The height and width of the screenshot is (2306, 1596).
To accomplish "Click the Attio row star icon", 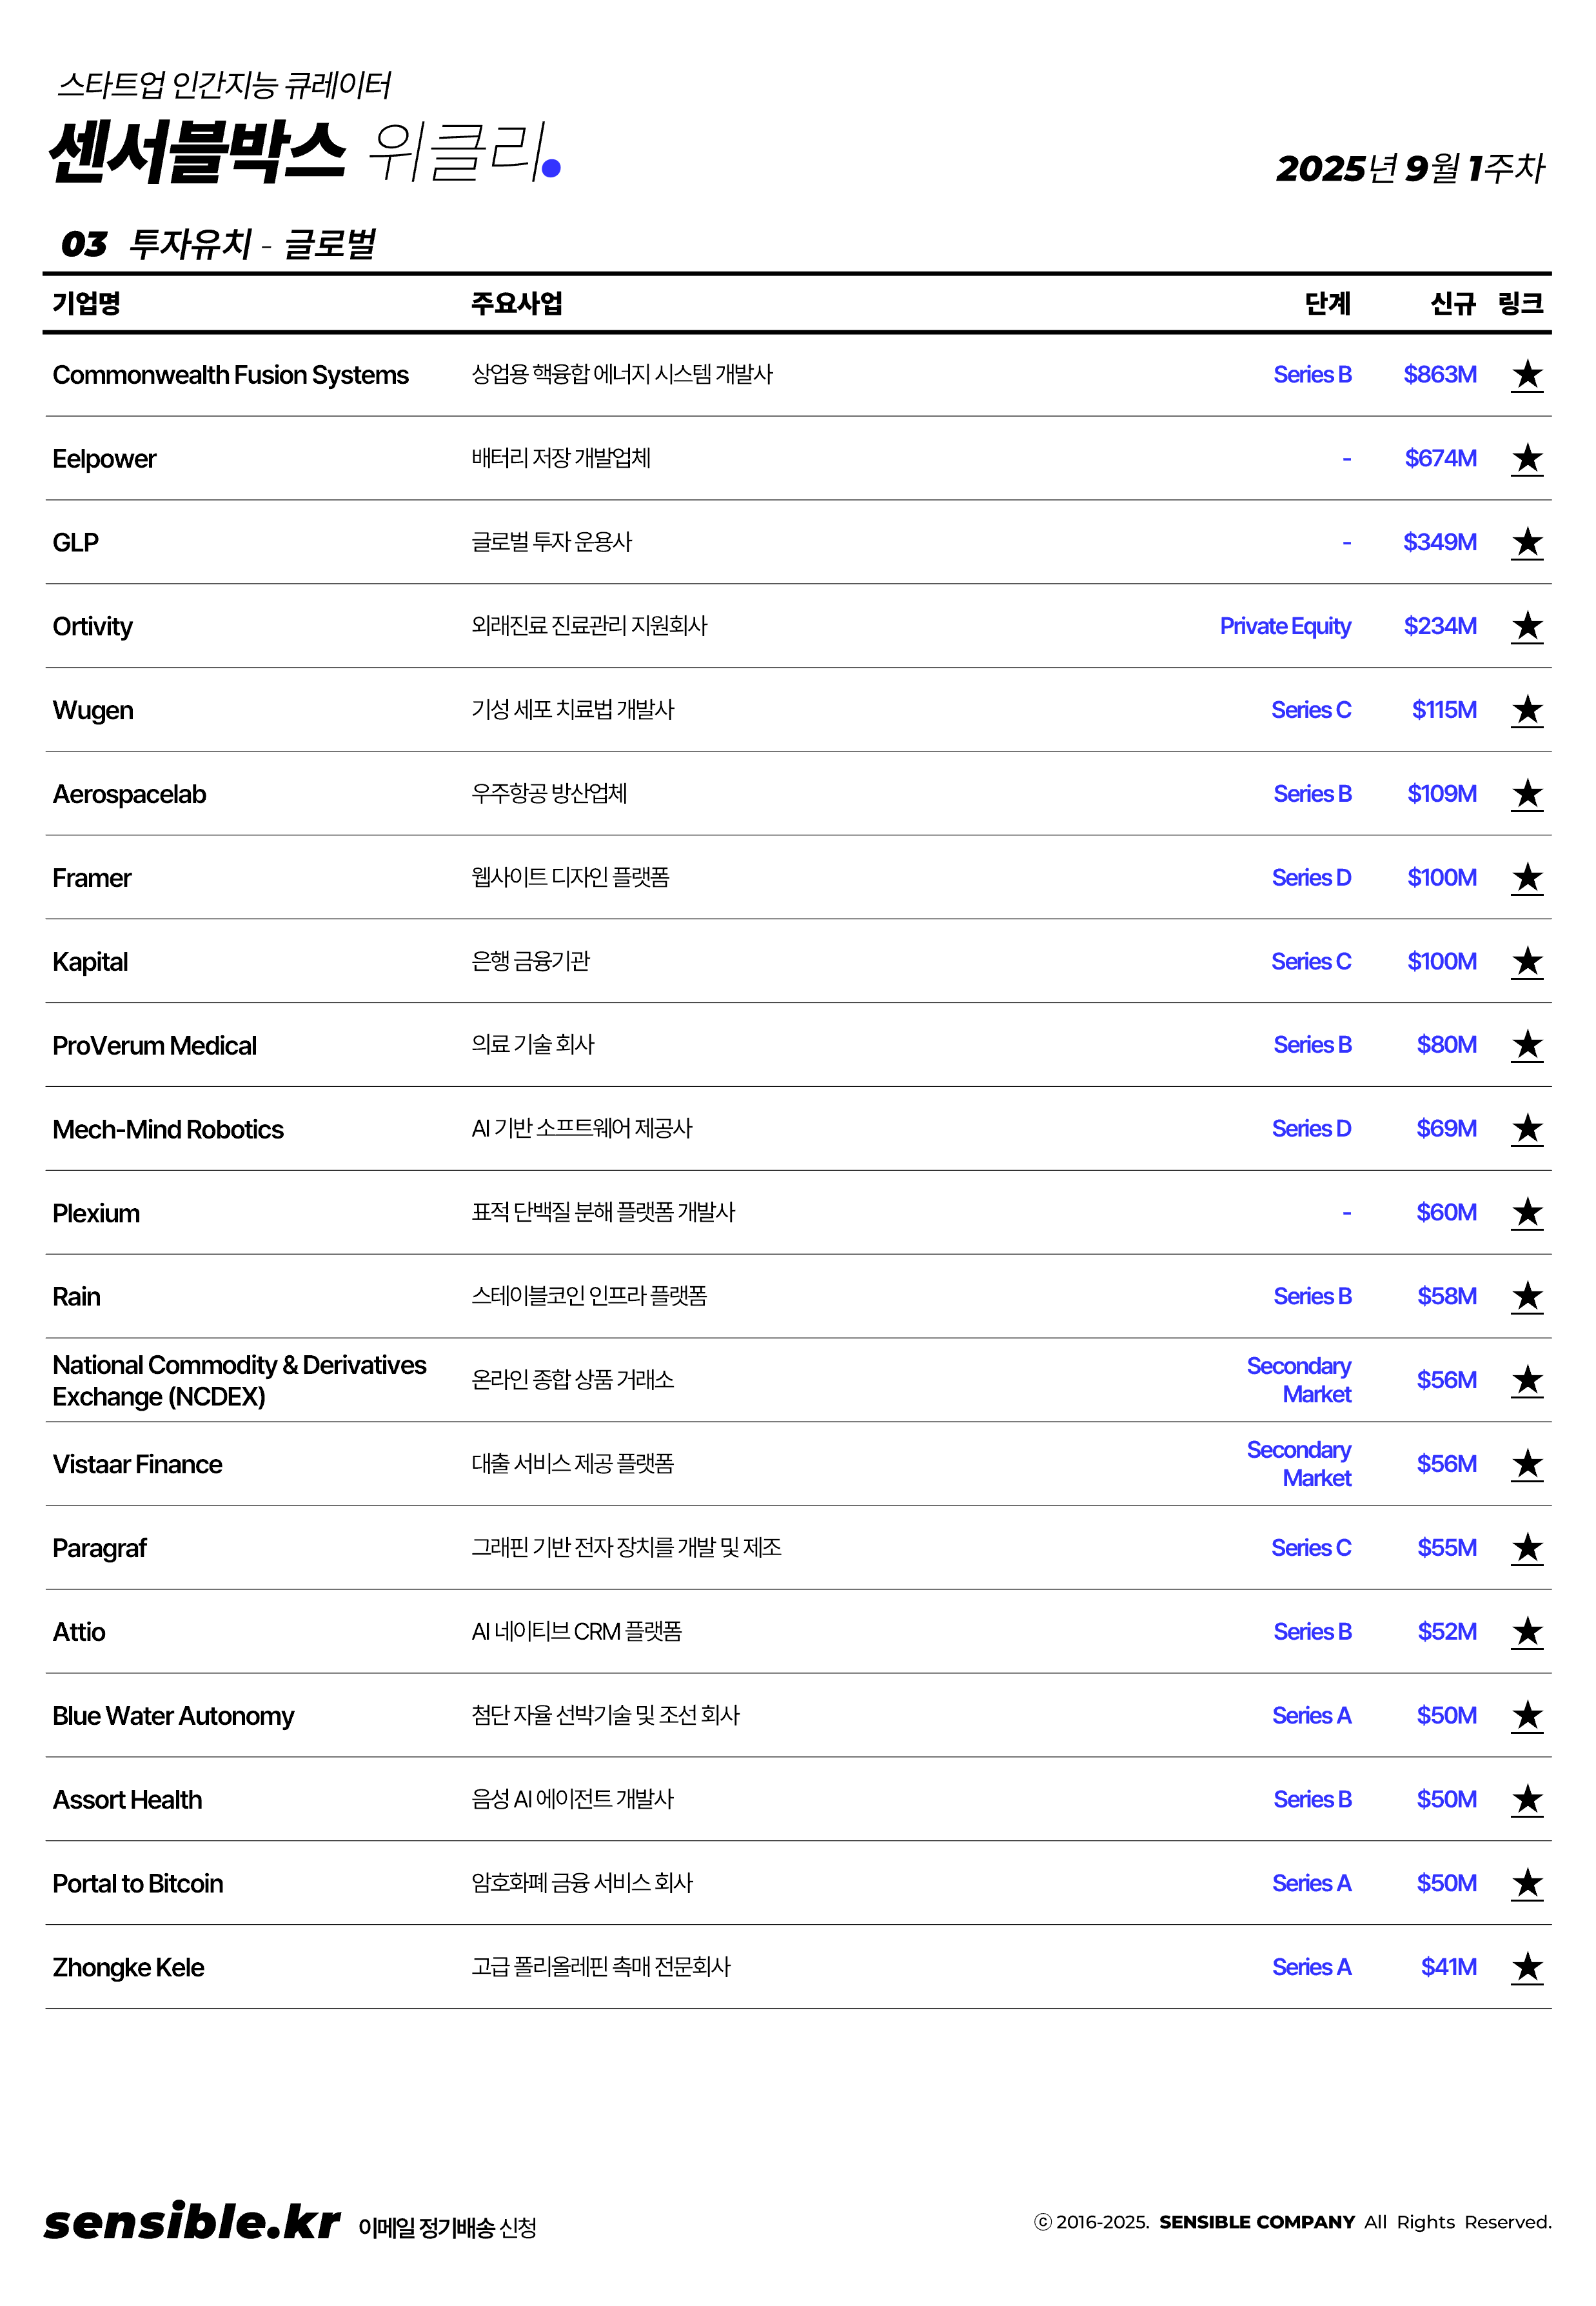I will click(x=1526, y=1632).
